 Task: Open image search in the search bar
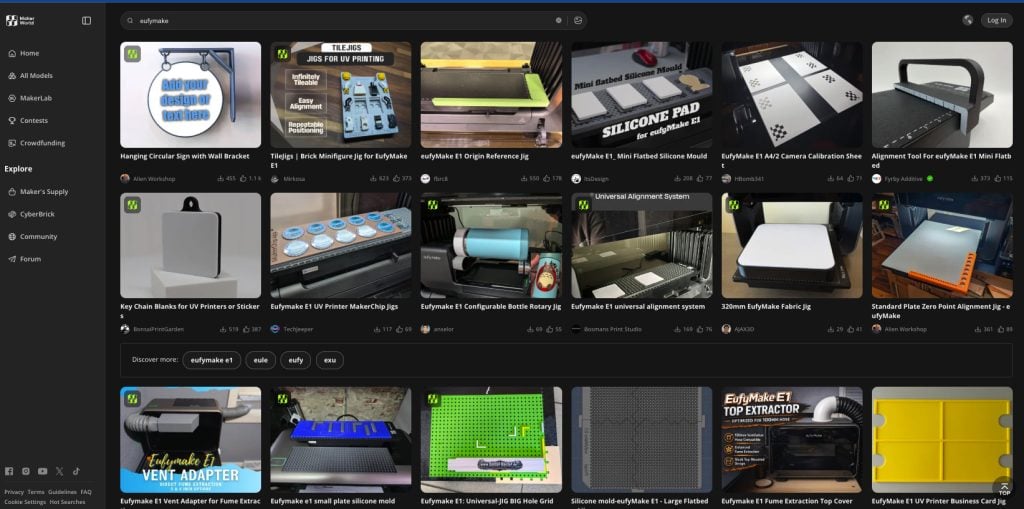click(x=577, y=20)
